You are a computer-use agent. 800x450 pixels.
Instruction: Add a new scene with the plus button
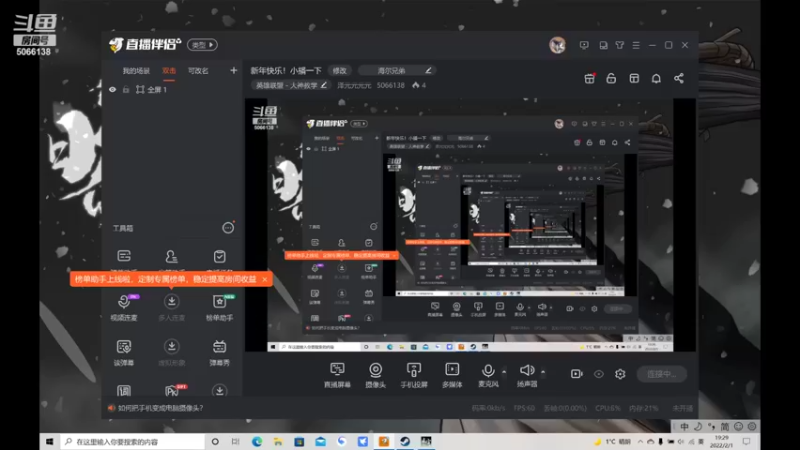[234, 70]
